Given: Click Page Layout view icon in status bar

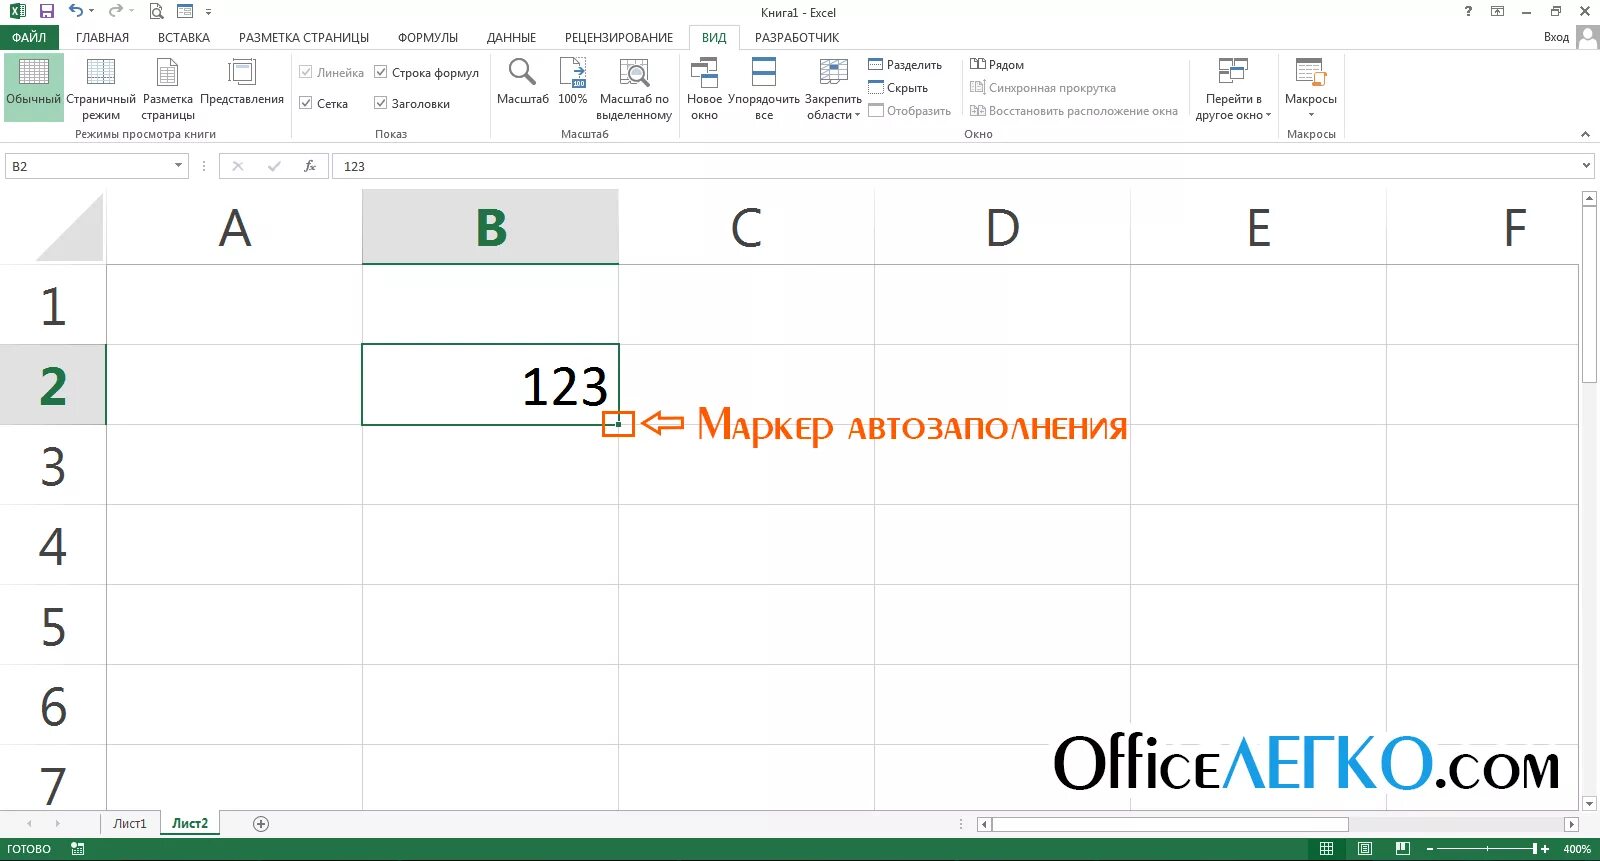Looking at the screenshot, I should click(1364, 849).
